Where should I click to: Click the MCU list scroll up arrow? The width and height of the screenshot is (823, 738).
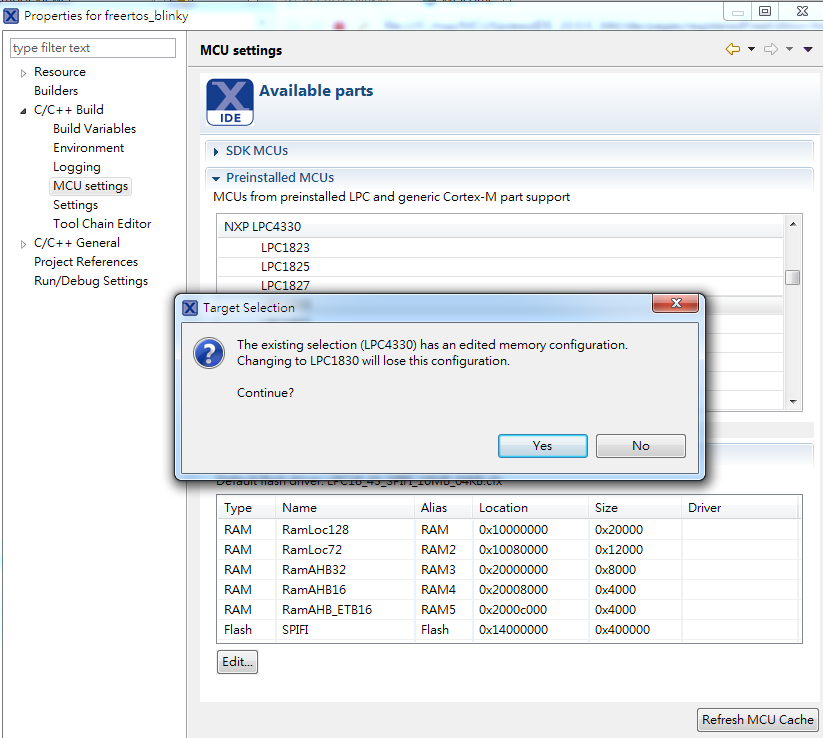click(793, 224)
